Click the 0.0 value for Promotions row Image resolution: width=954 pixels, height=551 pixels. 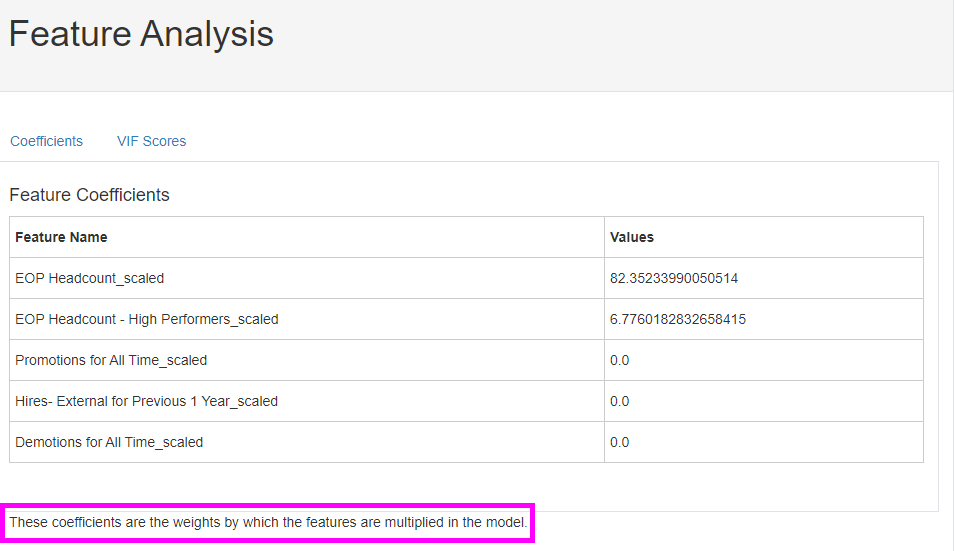click(619, 360)
